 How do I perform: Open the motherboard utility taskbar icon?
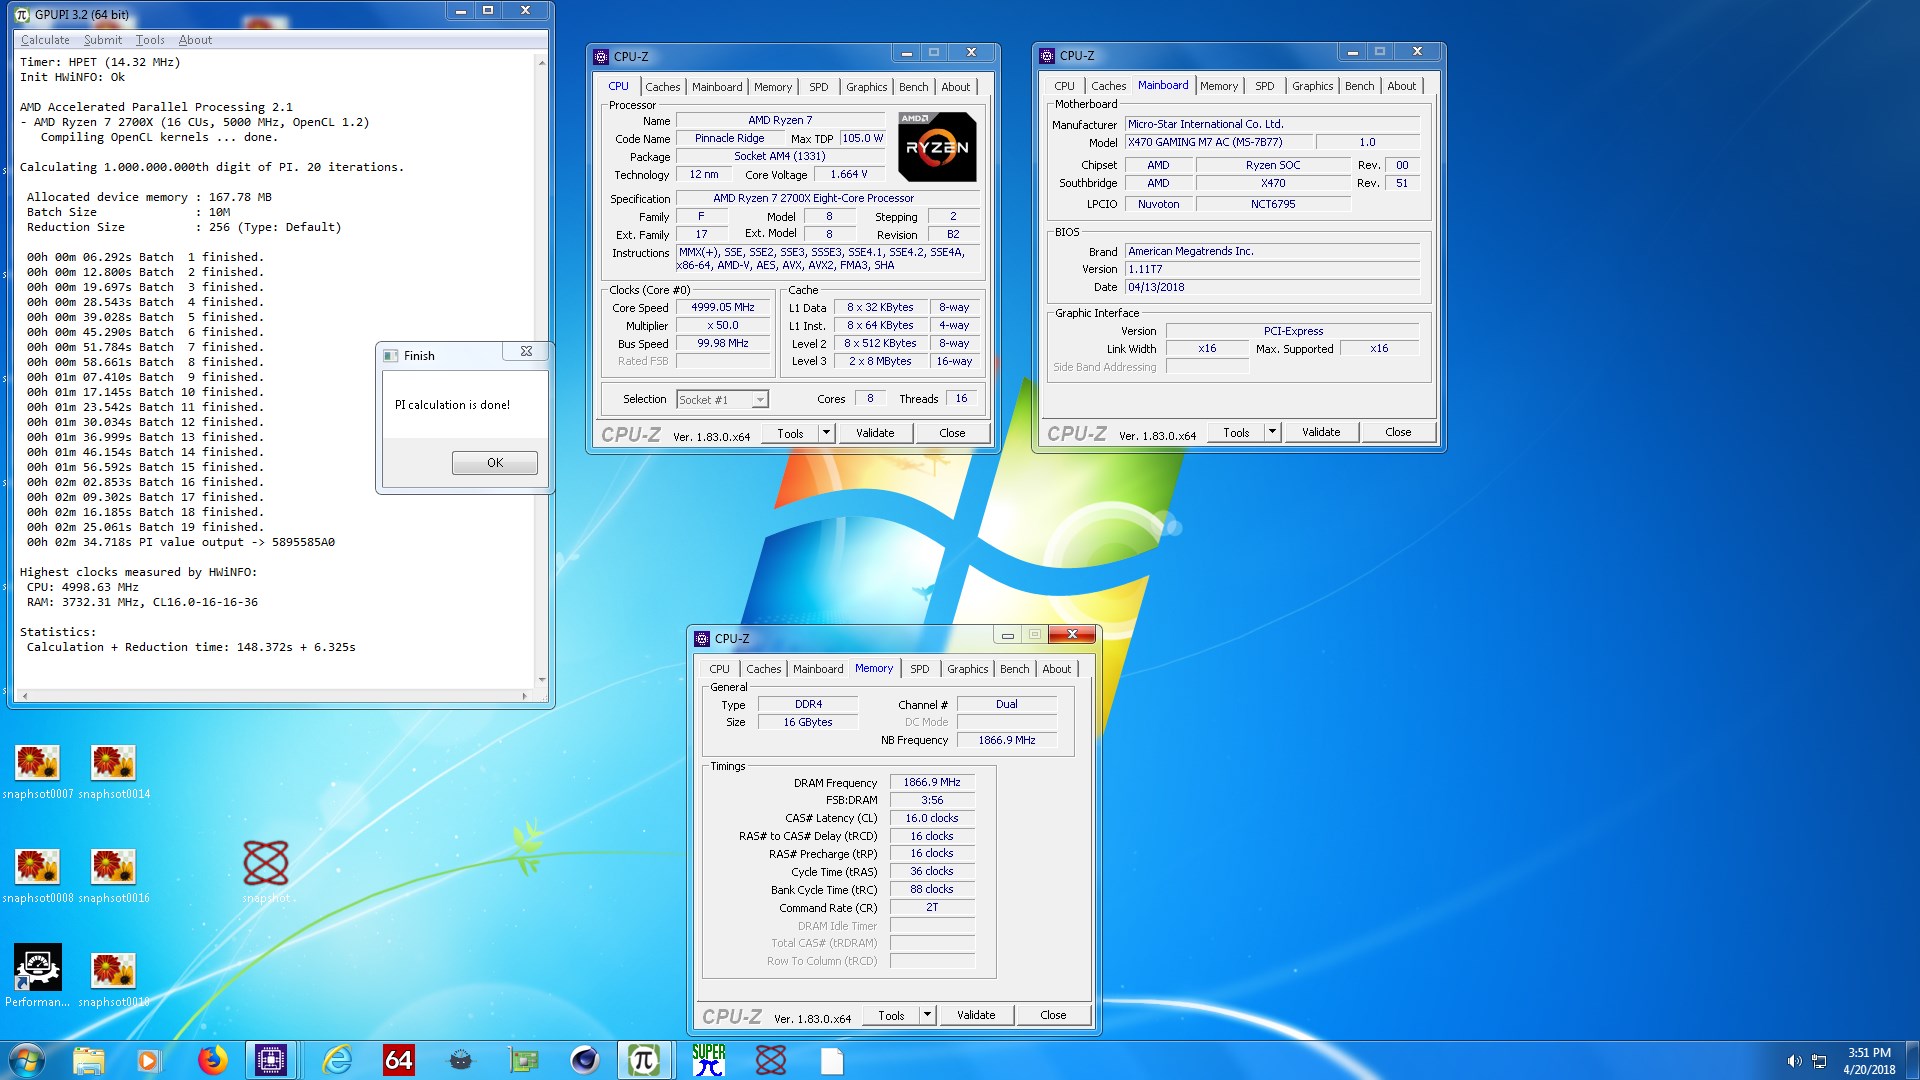coord(523,1060)
